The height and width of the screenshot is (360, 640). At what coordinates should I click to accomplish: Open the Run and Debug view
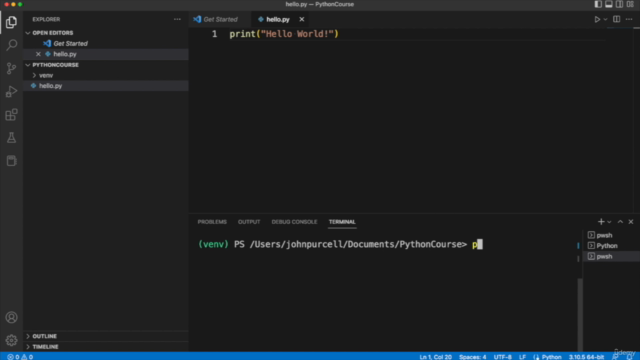pyautogui.click(x=11, y=91)
